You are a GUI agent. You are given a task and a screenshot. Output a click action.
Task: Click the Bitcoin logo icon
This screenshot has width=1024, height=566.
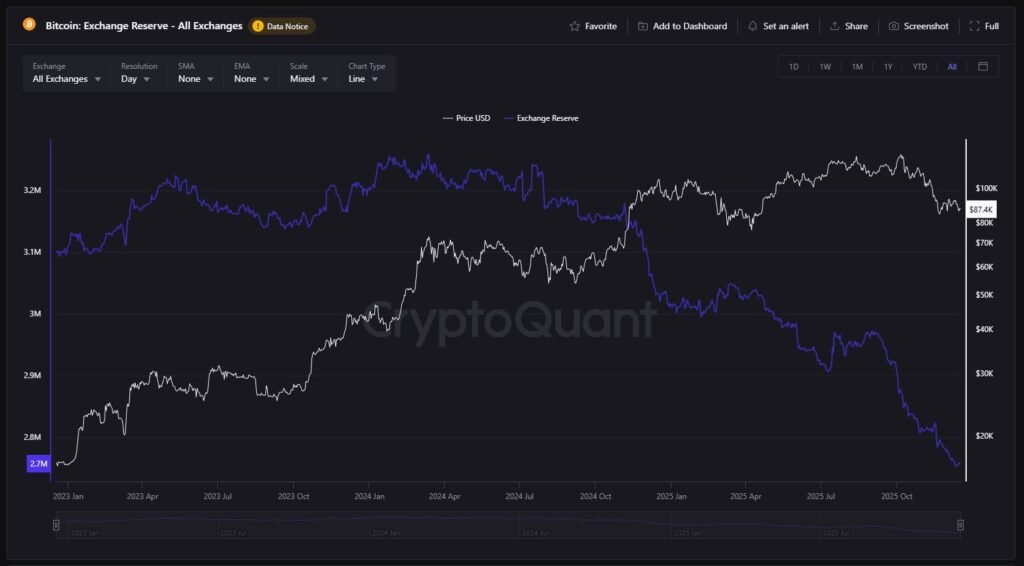coord(29,25)
